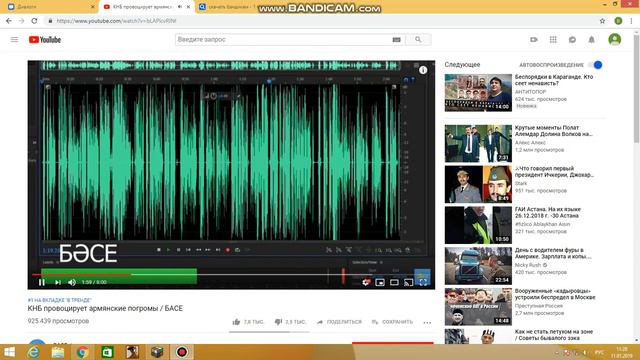
Task: Open File Explorer from taskbar
Action: (58, 352)
